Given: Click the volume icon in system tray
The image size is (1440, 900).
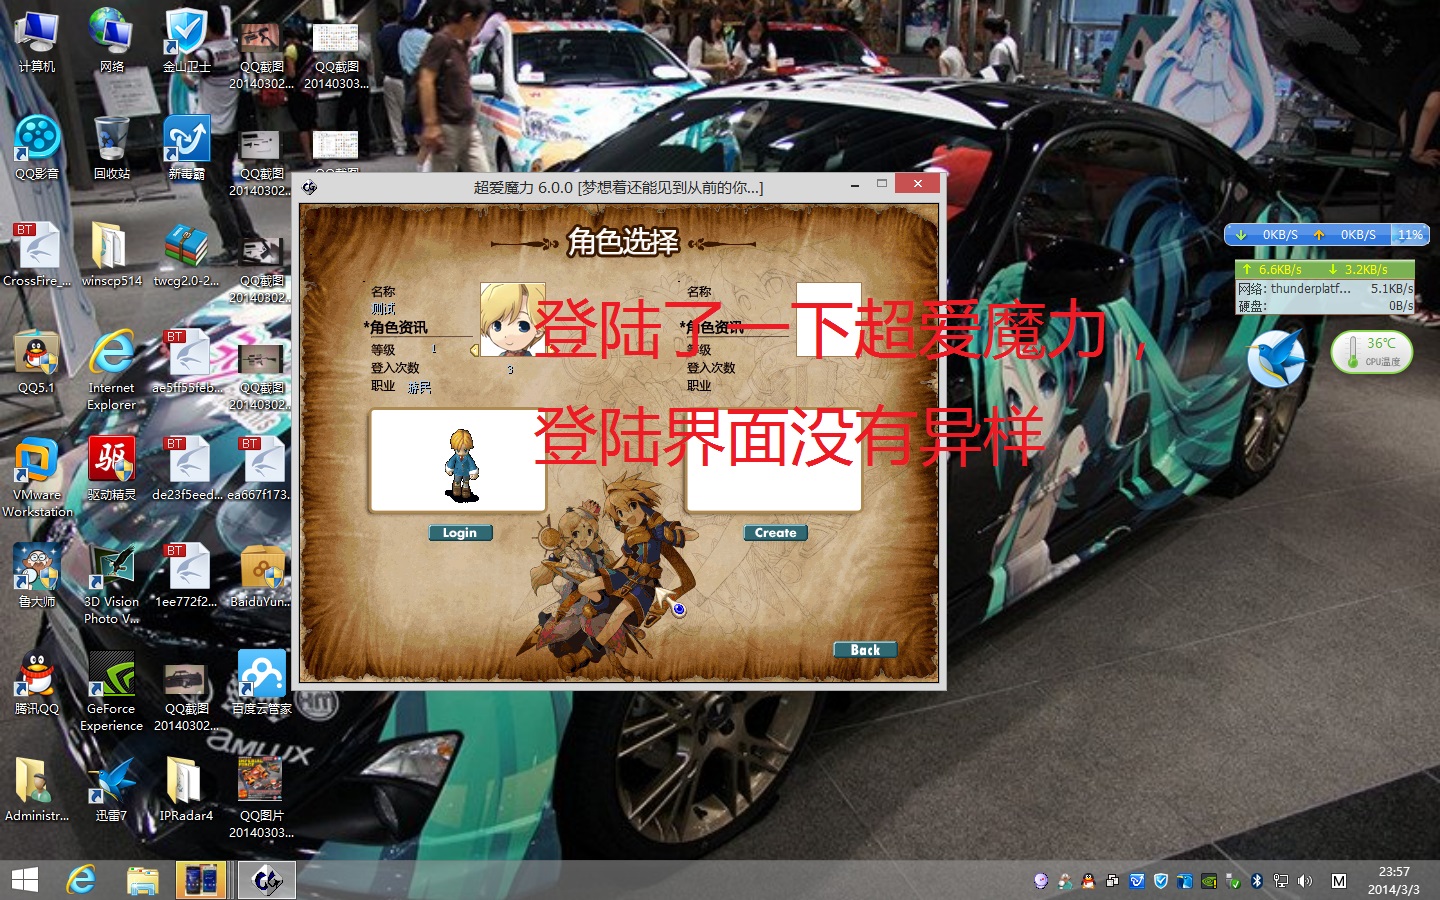Looking at the screenshot, I should (x=1304, y=881).
